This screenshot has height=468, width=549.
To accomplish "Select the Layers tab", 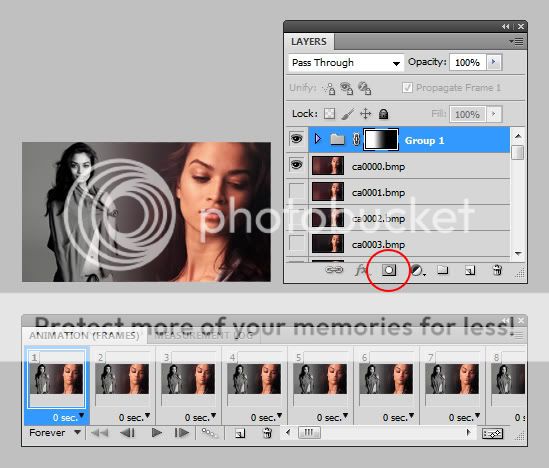I will coord(309,42).
